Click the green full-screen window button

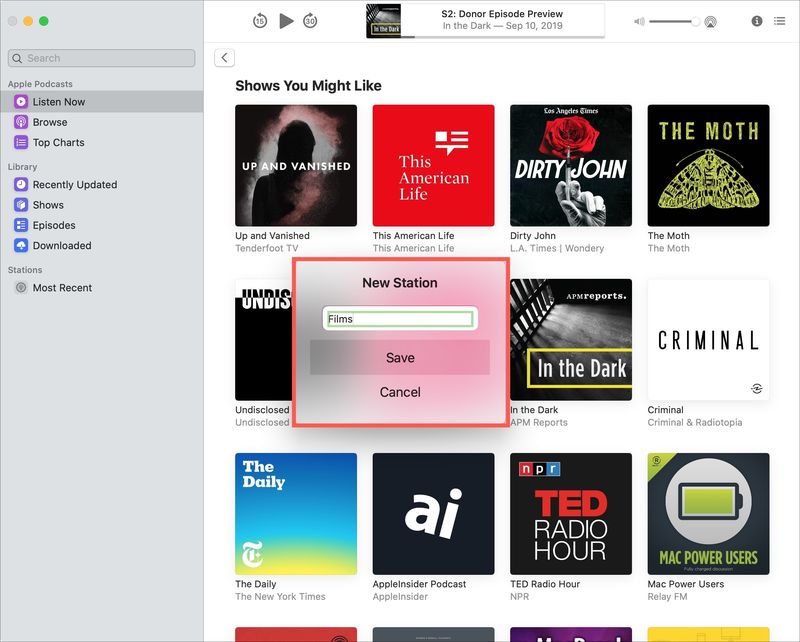(x=44, y=21)
